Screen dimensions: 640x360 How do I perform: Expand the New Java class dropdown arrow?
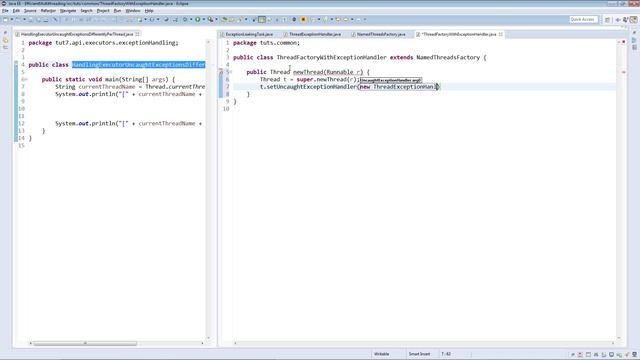click(x=158, y=19)
